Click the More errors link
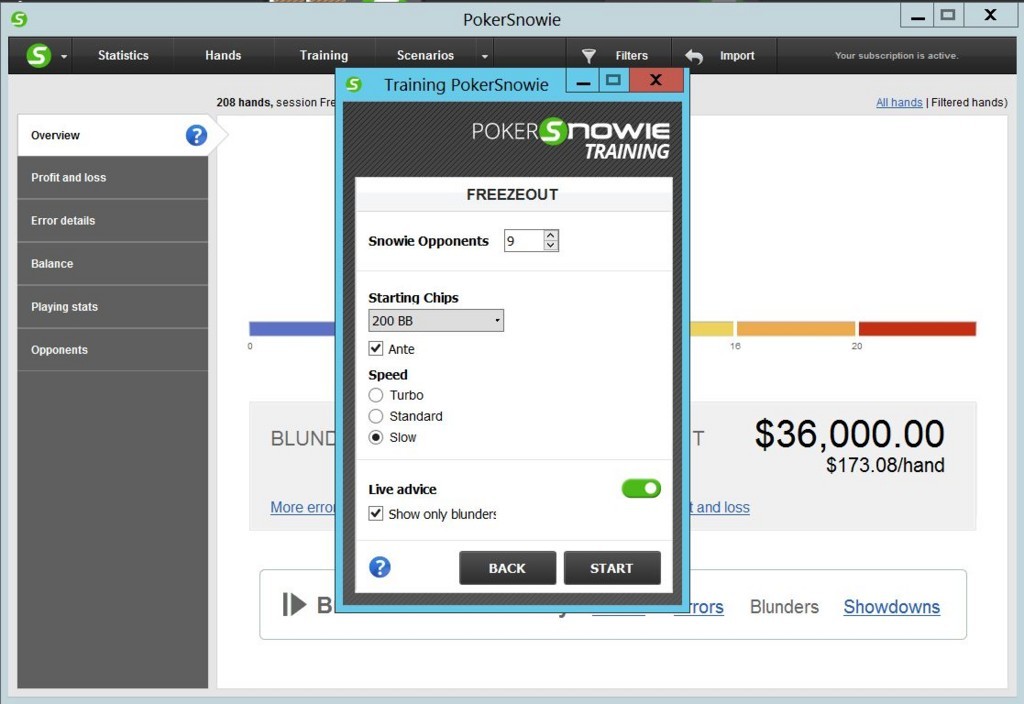 pos(303,507)
